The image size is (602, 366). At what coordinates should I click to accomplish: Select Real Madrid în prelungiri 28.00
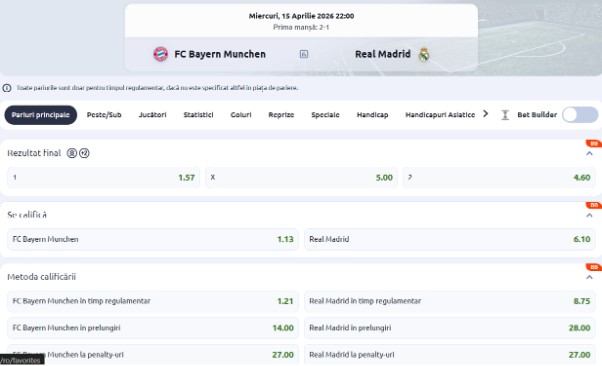click(x=450, y=328)
